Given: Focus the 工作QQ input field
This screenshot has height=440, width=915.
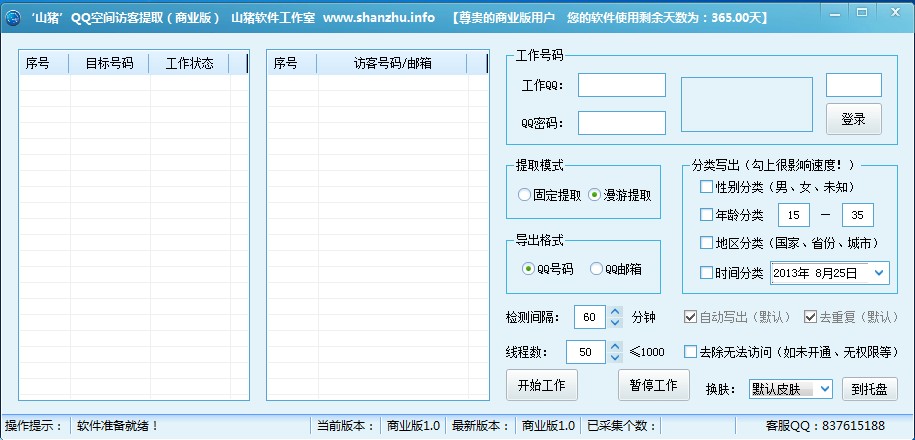Looking at the screenshot, I should point(621,85).
